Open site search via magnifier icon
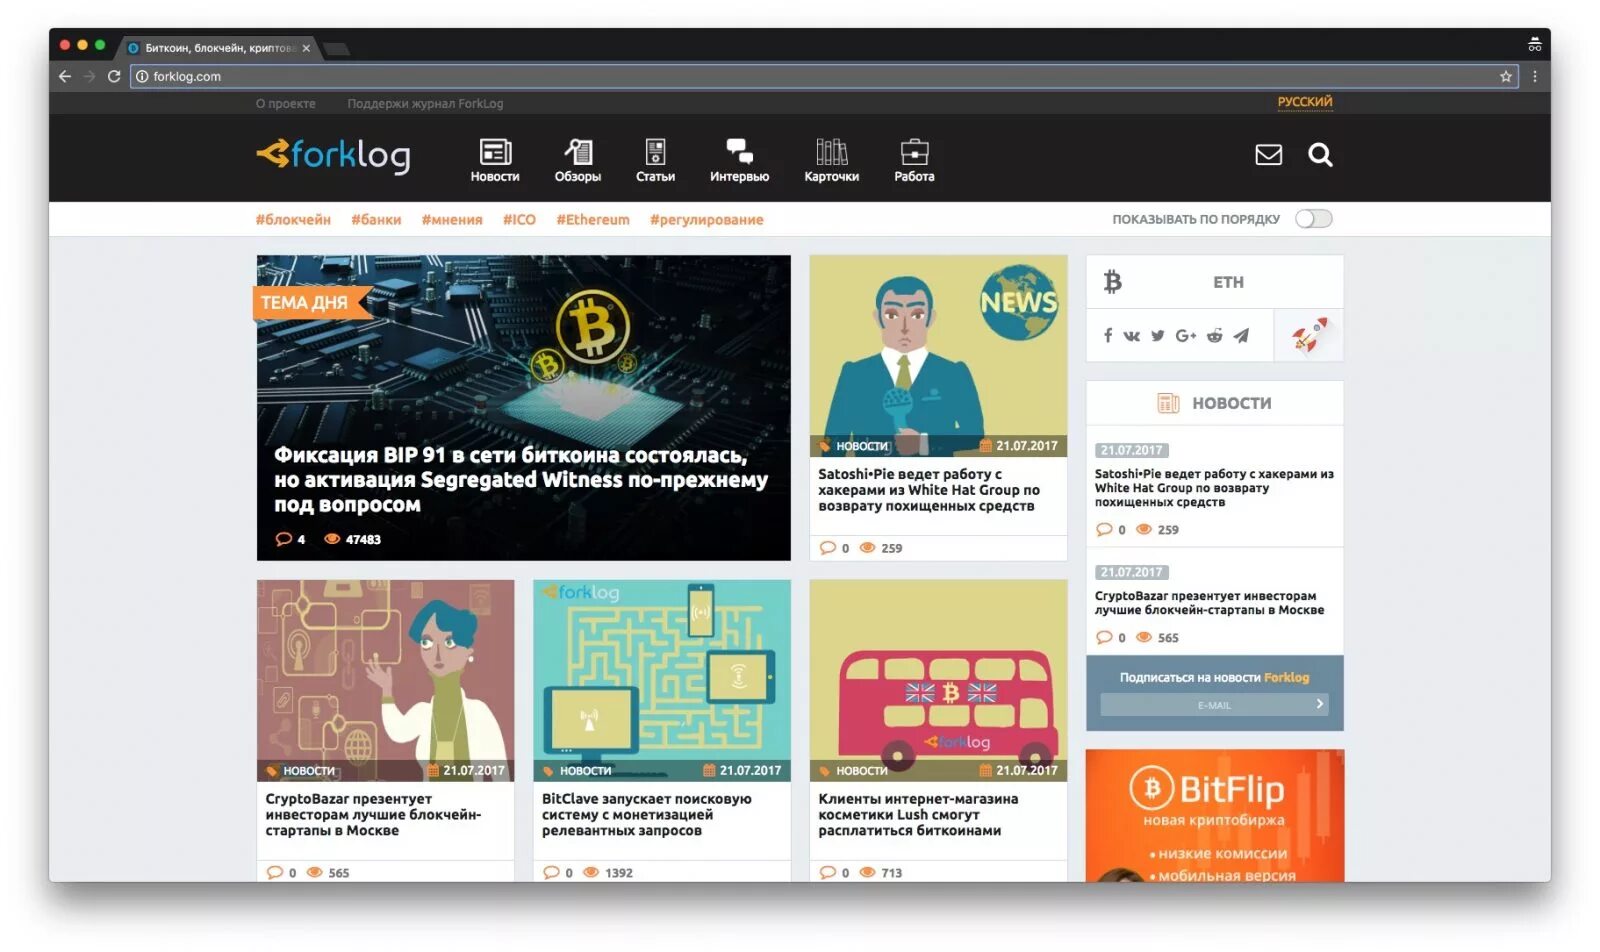 (1320, 155)
